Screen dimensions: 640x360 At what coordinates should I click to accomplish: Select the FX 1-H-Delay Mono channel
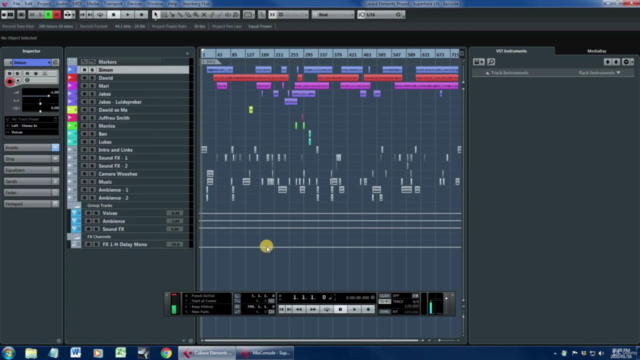[125, 244]
